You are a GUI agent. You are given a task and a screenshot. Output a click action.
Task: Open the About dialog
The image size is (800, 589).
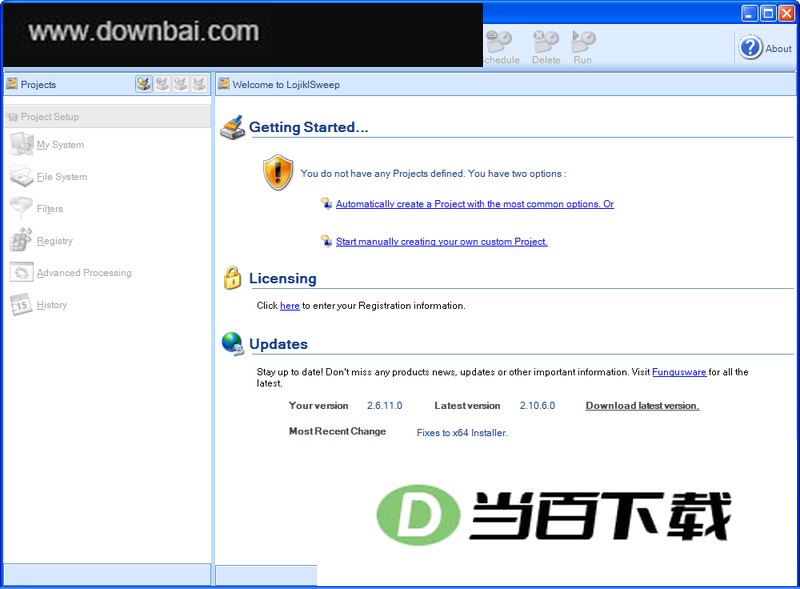coord(765,48)
